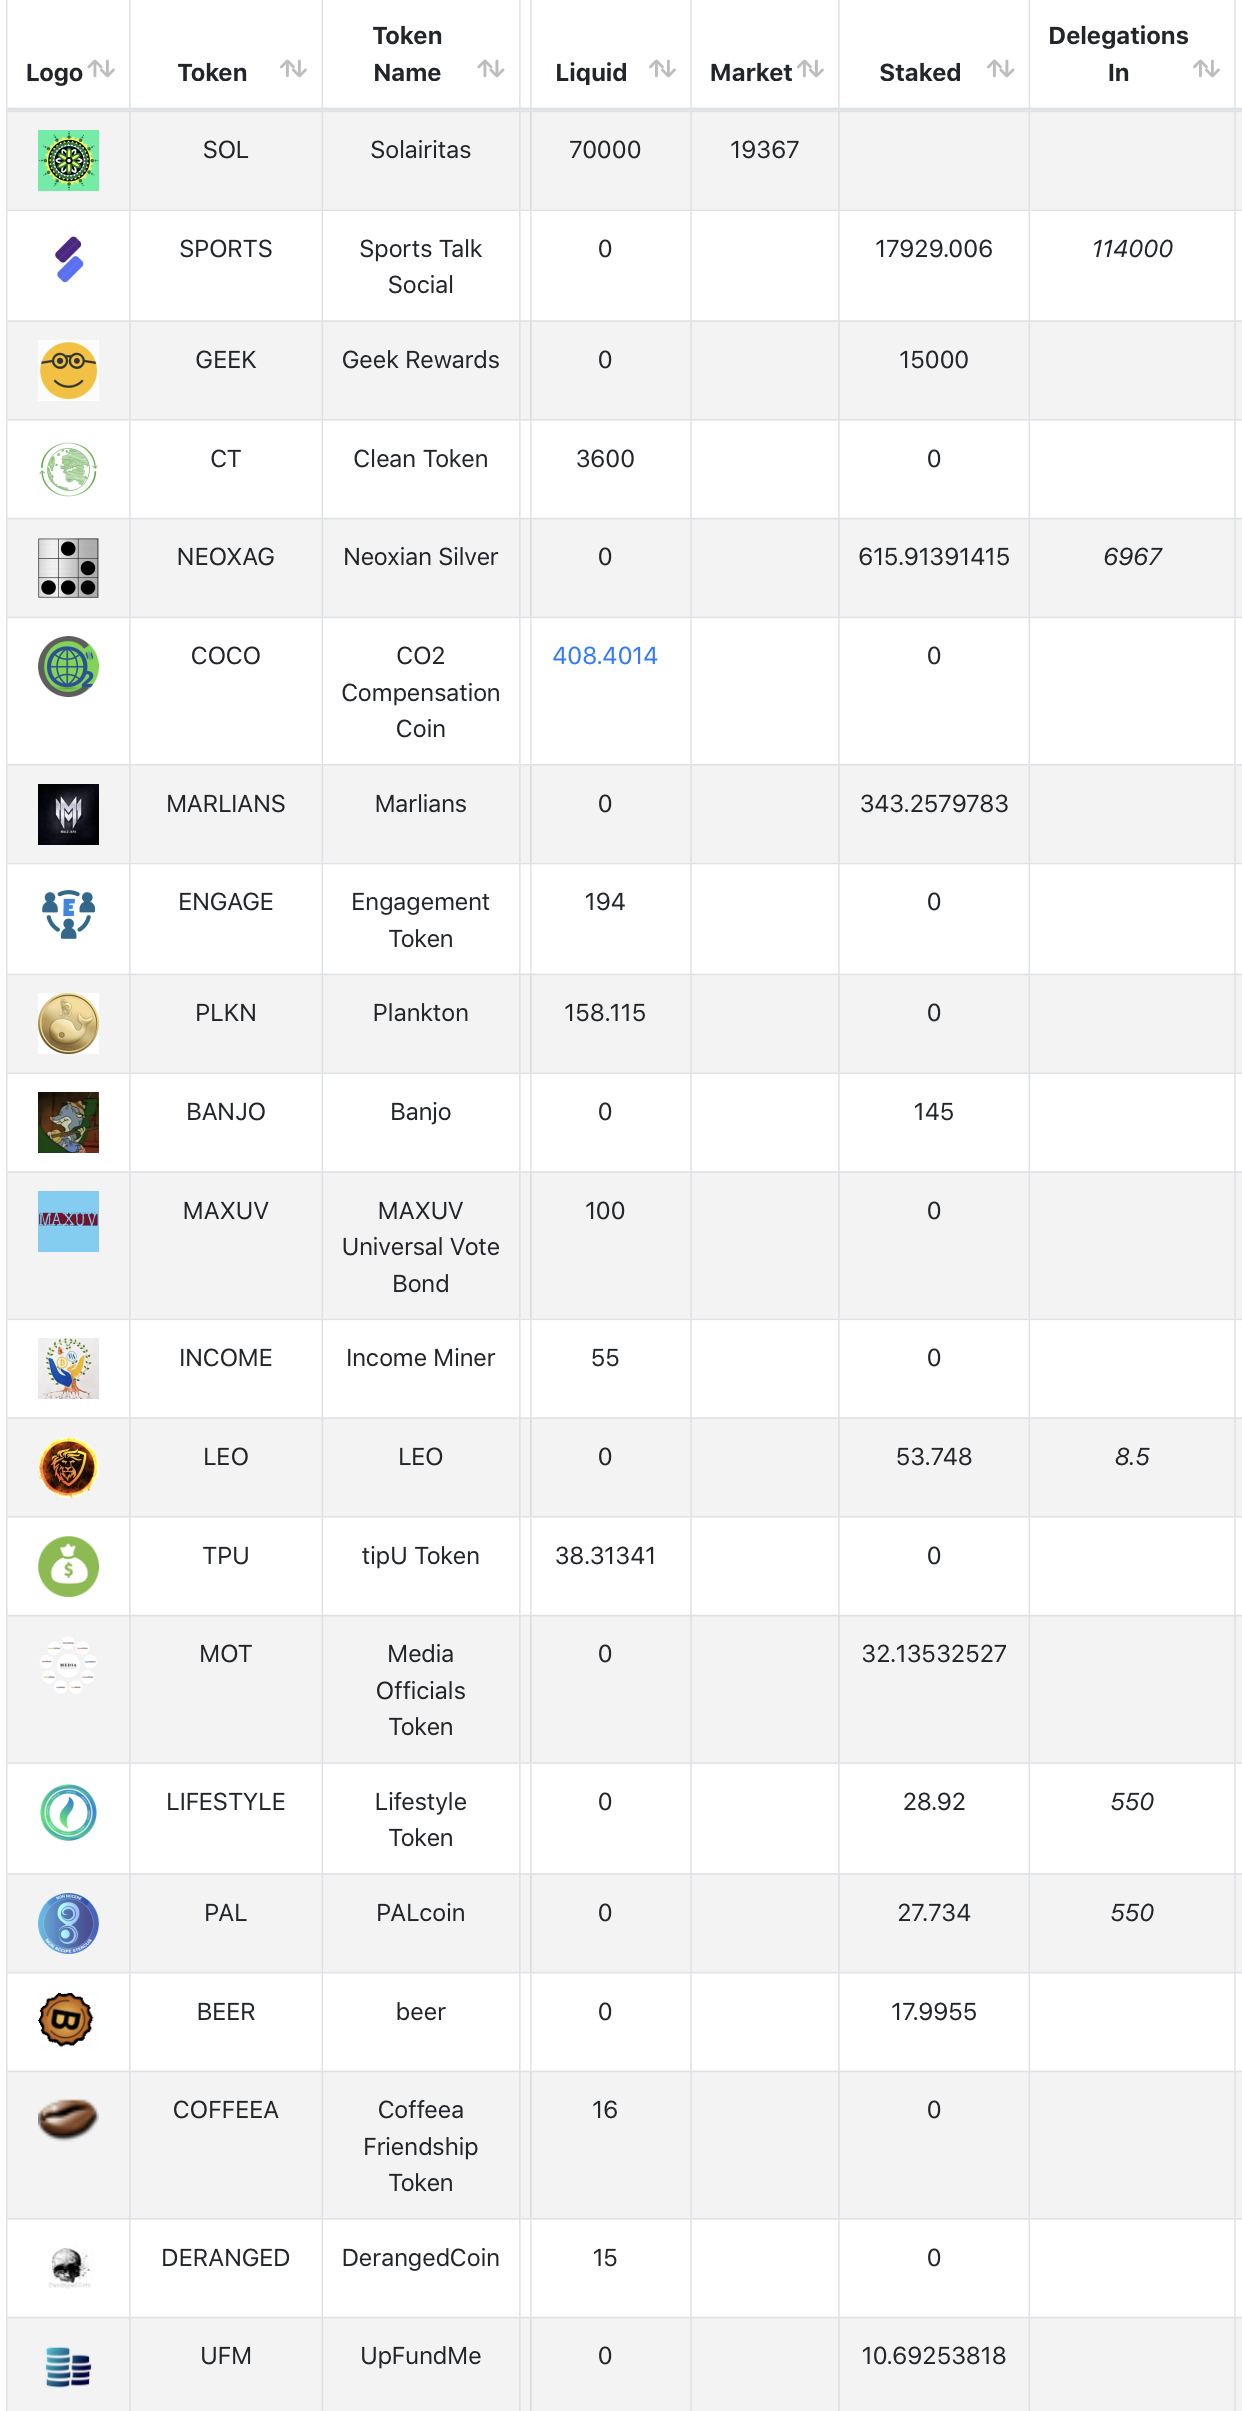Select the 114000 SPORTS delegations value
The image size is (1242, 2411).
pyautogui.click(x=1132, y=249)
